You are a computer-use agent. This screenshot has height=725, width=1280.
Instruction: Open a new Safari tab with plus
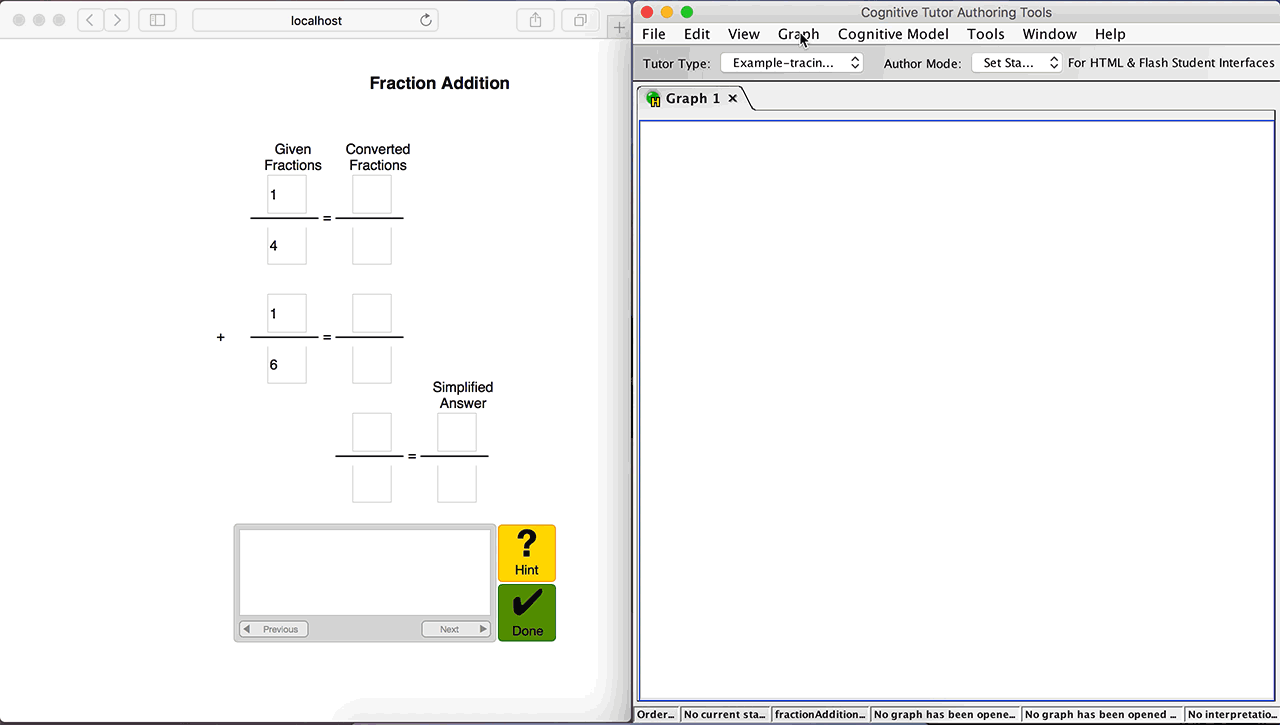[x=619, y=27]
